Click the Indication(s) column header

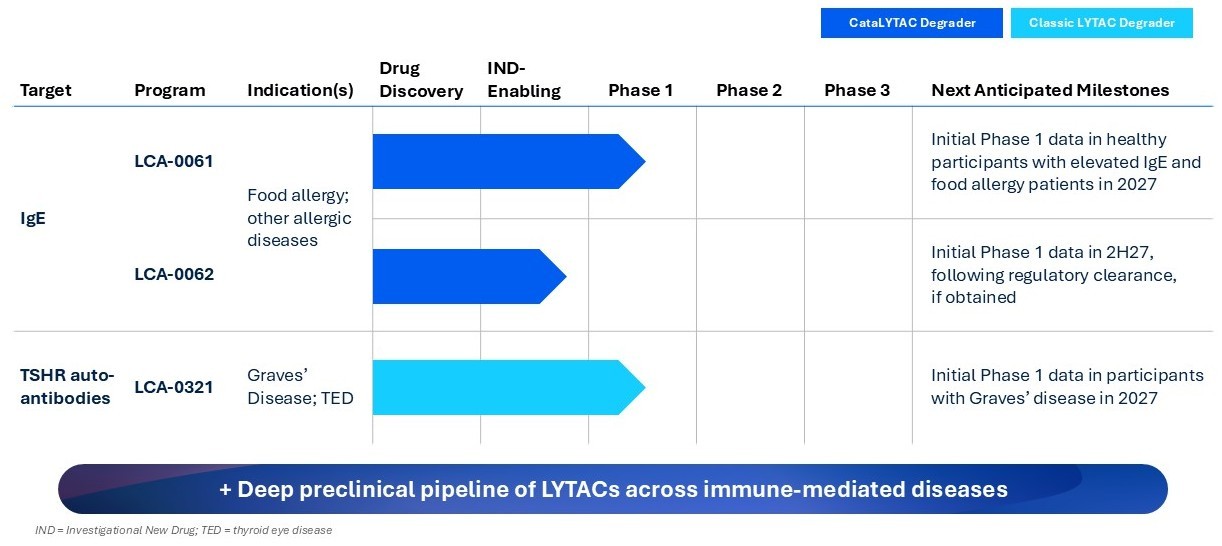[x=300, y=90]
